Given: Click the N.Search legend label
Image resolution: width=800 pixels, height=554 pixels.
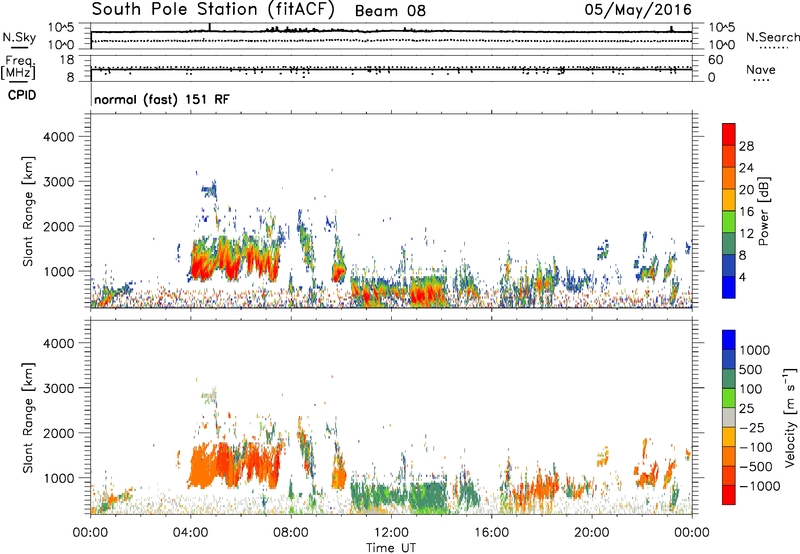Looking at the screenshot, I should [772, 37].
